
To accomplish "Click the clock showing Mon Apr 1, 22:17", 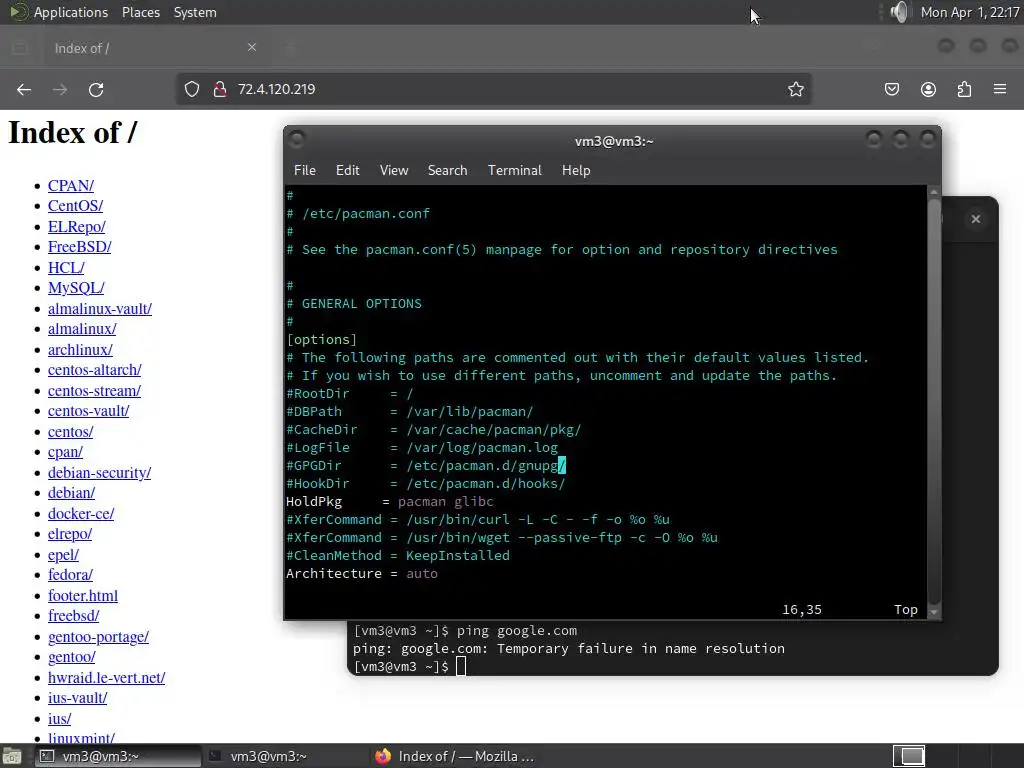I will tap(970, 12).
